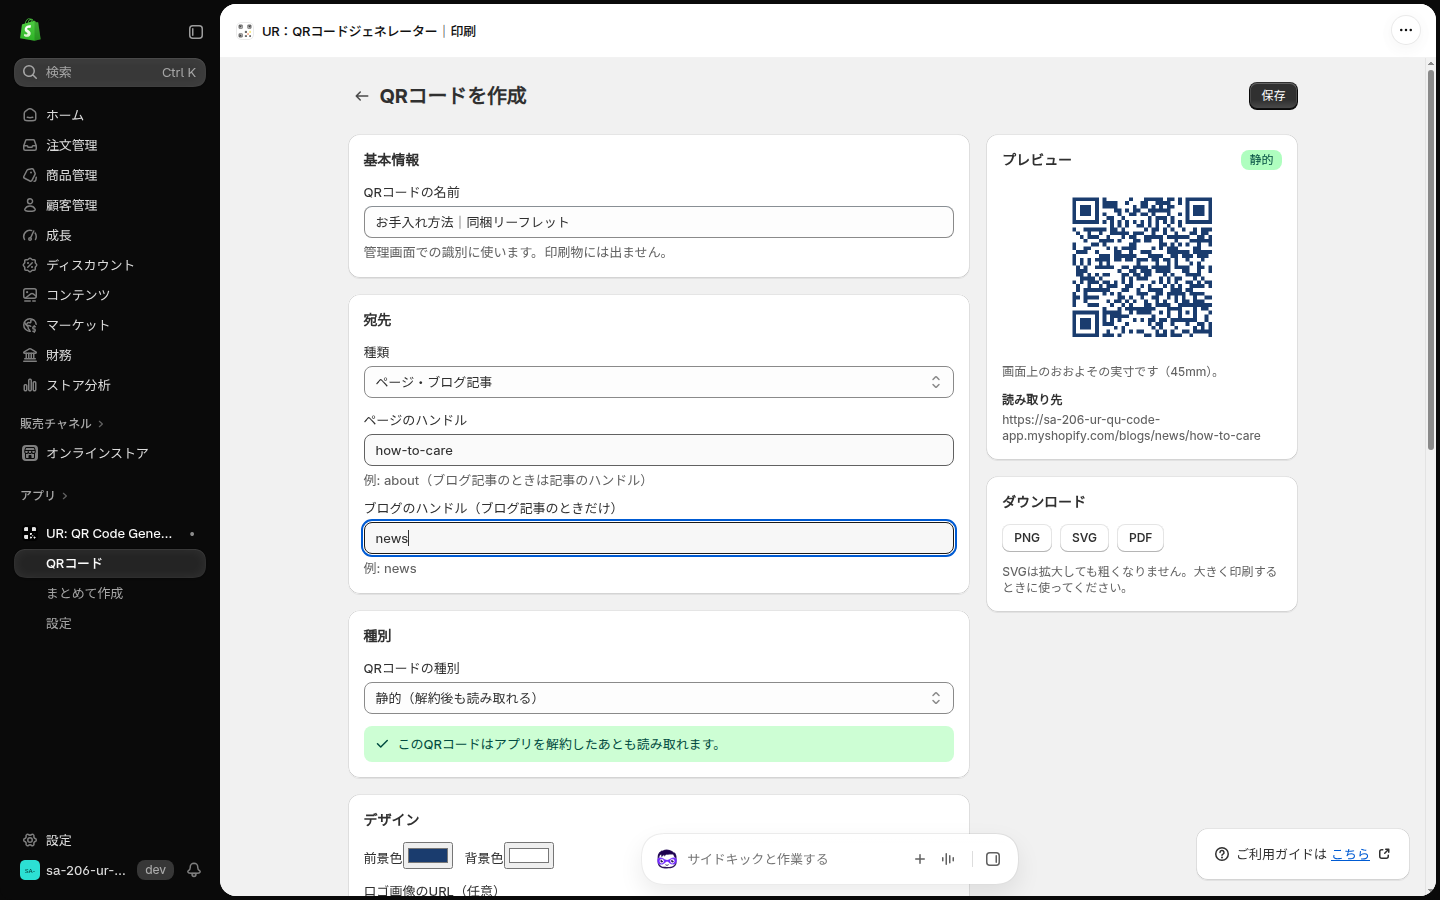Open ディスカウント in the sidebar
The width and height of the screenshot is (1440, 900).
(x=110, y=265)
